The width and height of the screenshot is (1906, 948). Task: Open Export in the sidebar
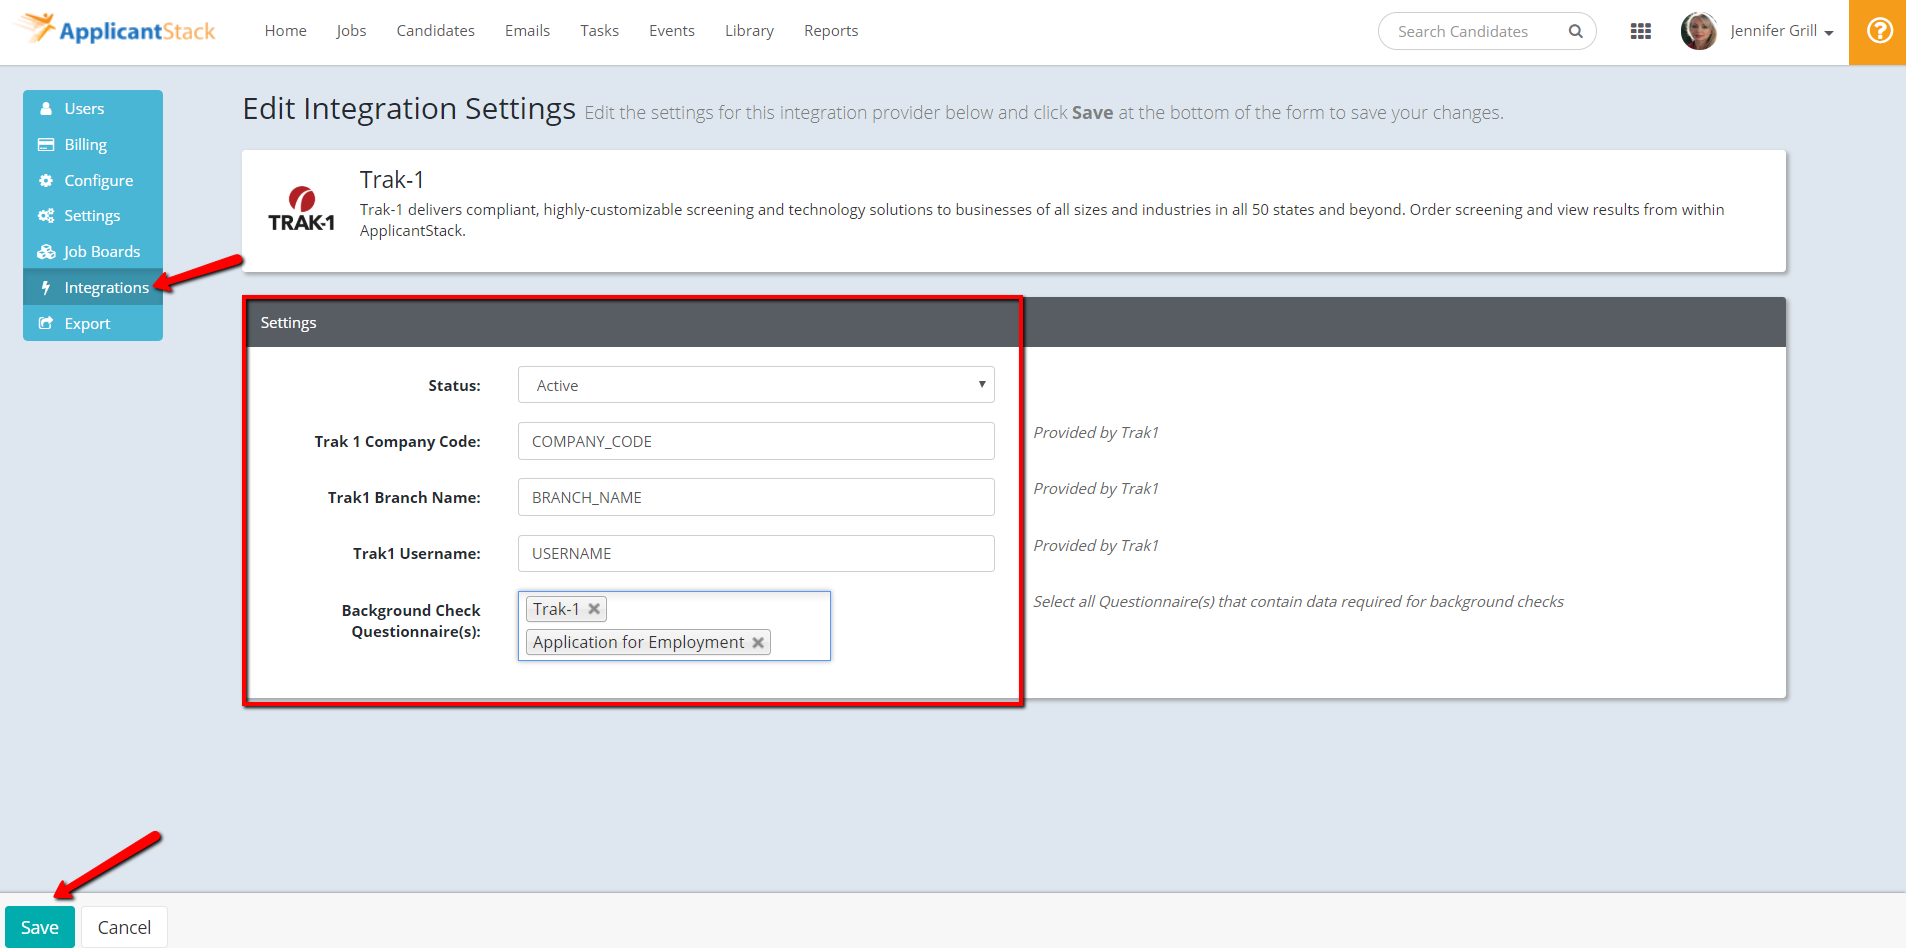(x=87, y=324)
